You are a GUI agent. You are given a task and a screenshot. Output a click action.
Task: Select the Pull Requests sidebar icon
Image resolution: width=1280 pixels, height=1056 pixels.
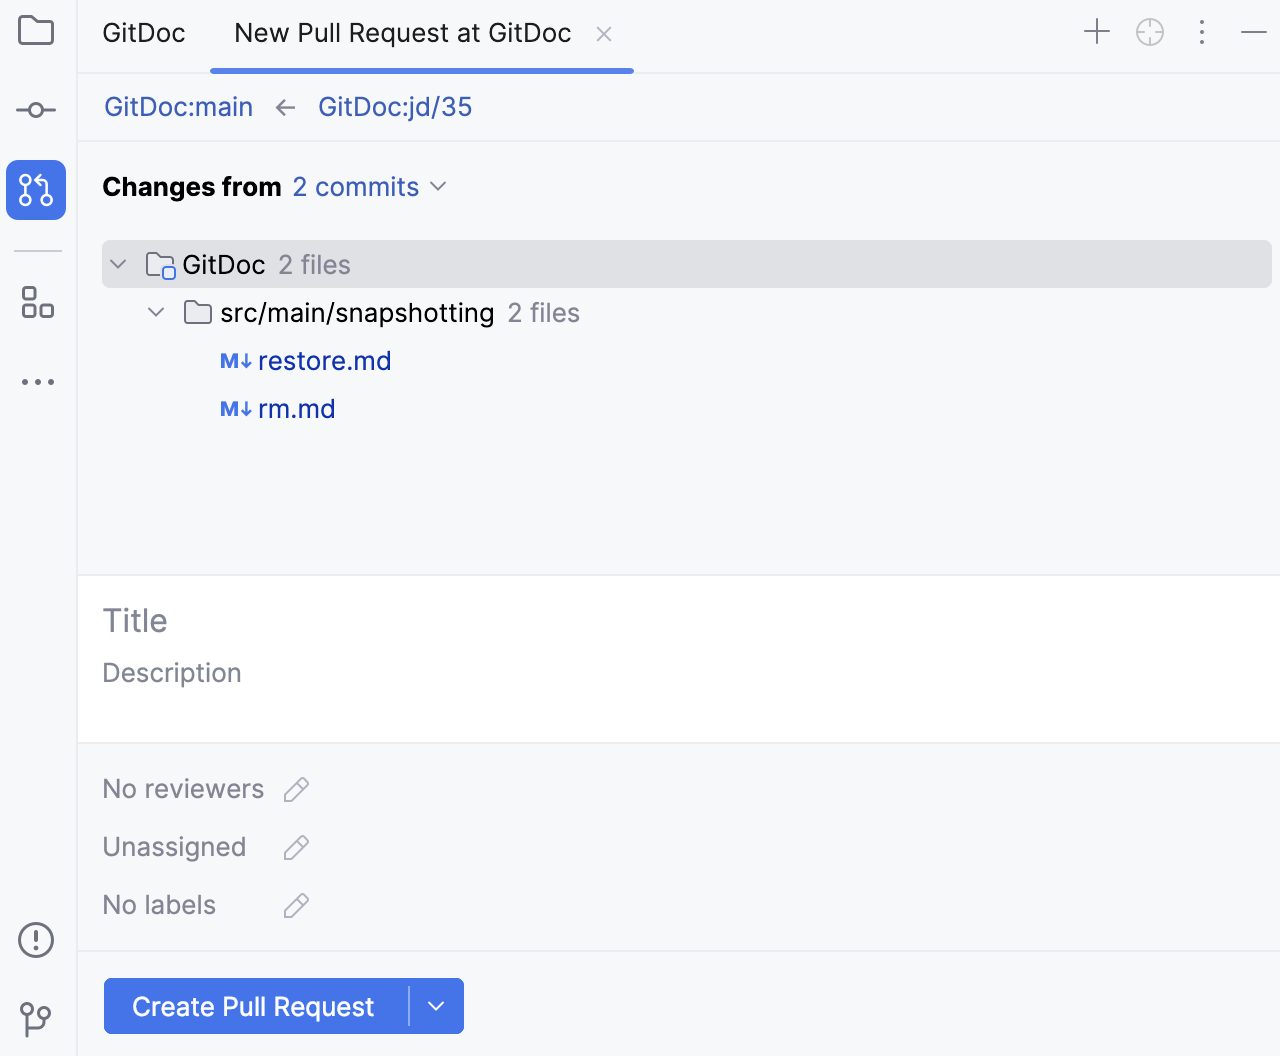[36, 189]
